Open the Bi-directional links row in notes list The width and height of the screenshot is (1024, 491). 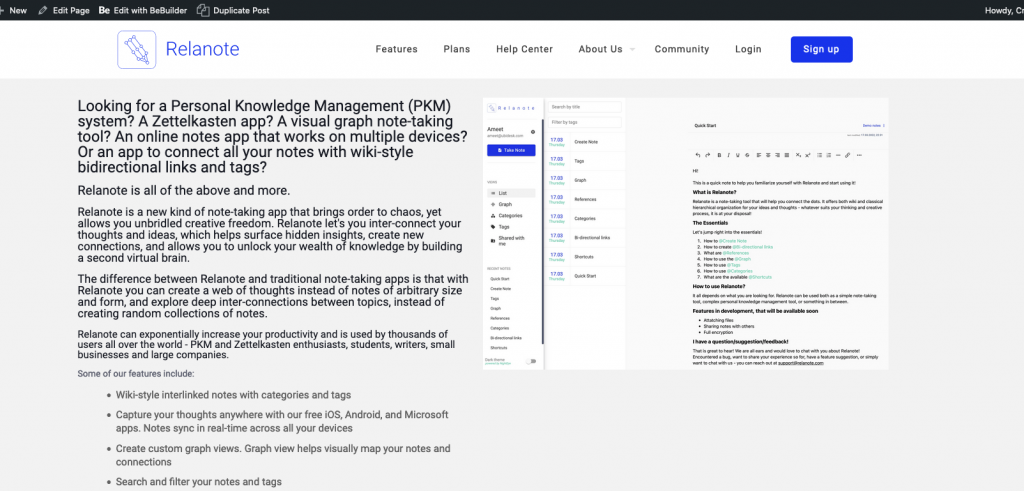586,237
